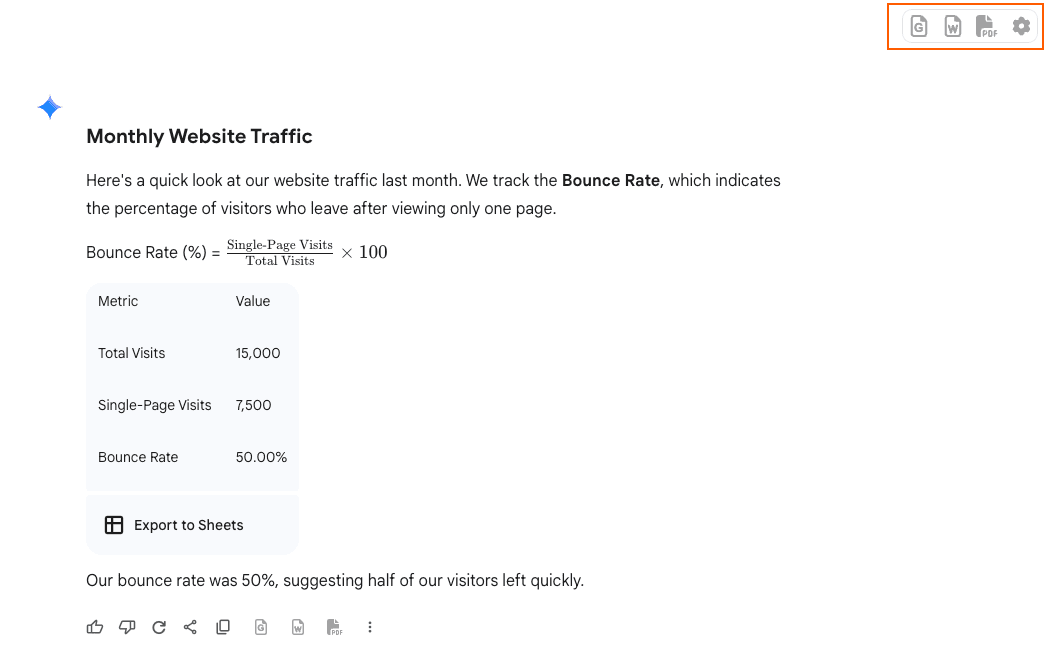Click Google Docs icon below the response
This screenshot has width=1050, height=656.
[261, 627]
